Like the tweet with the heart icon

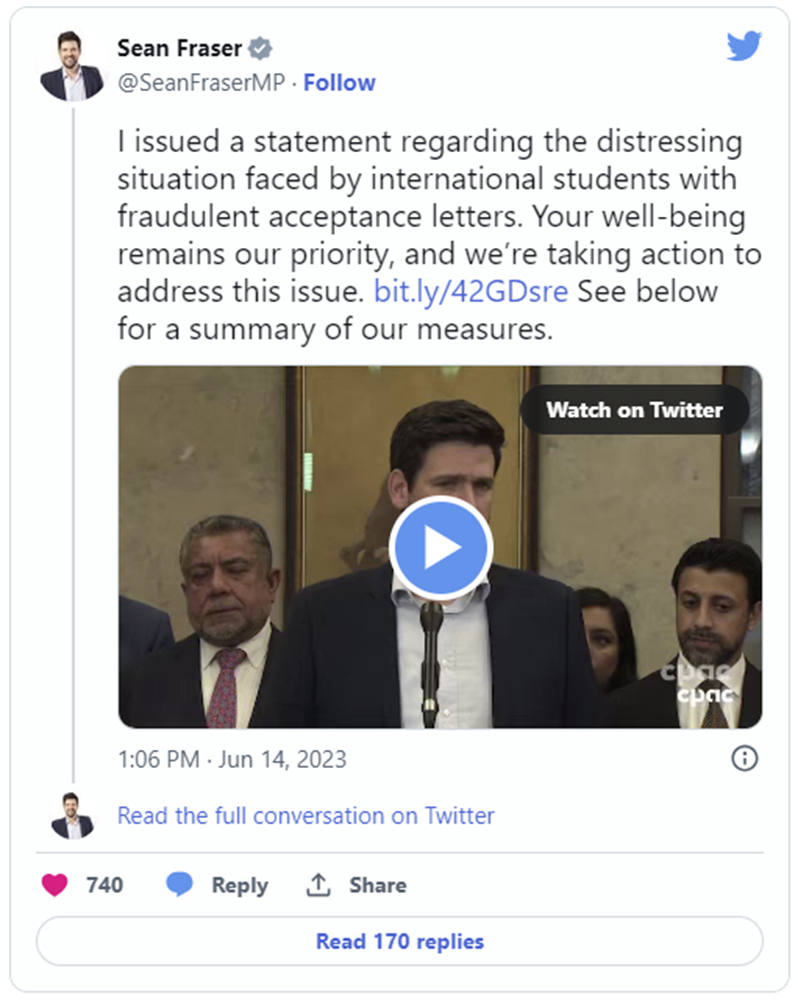tap(54, 884)
